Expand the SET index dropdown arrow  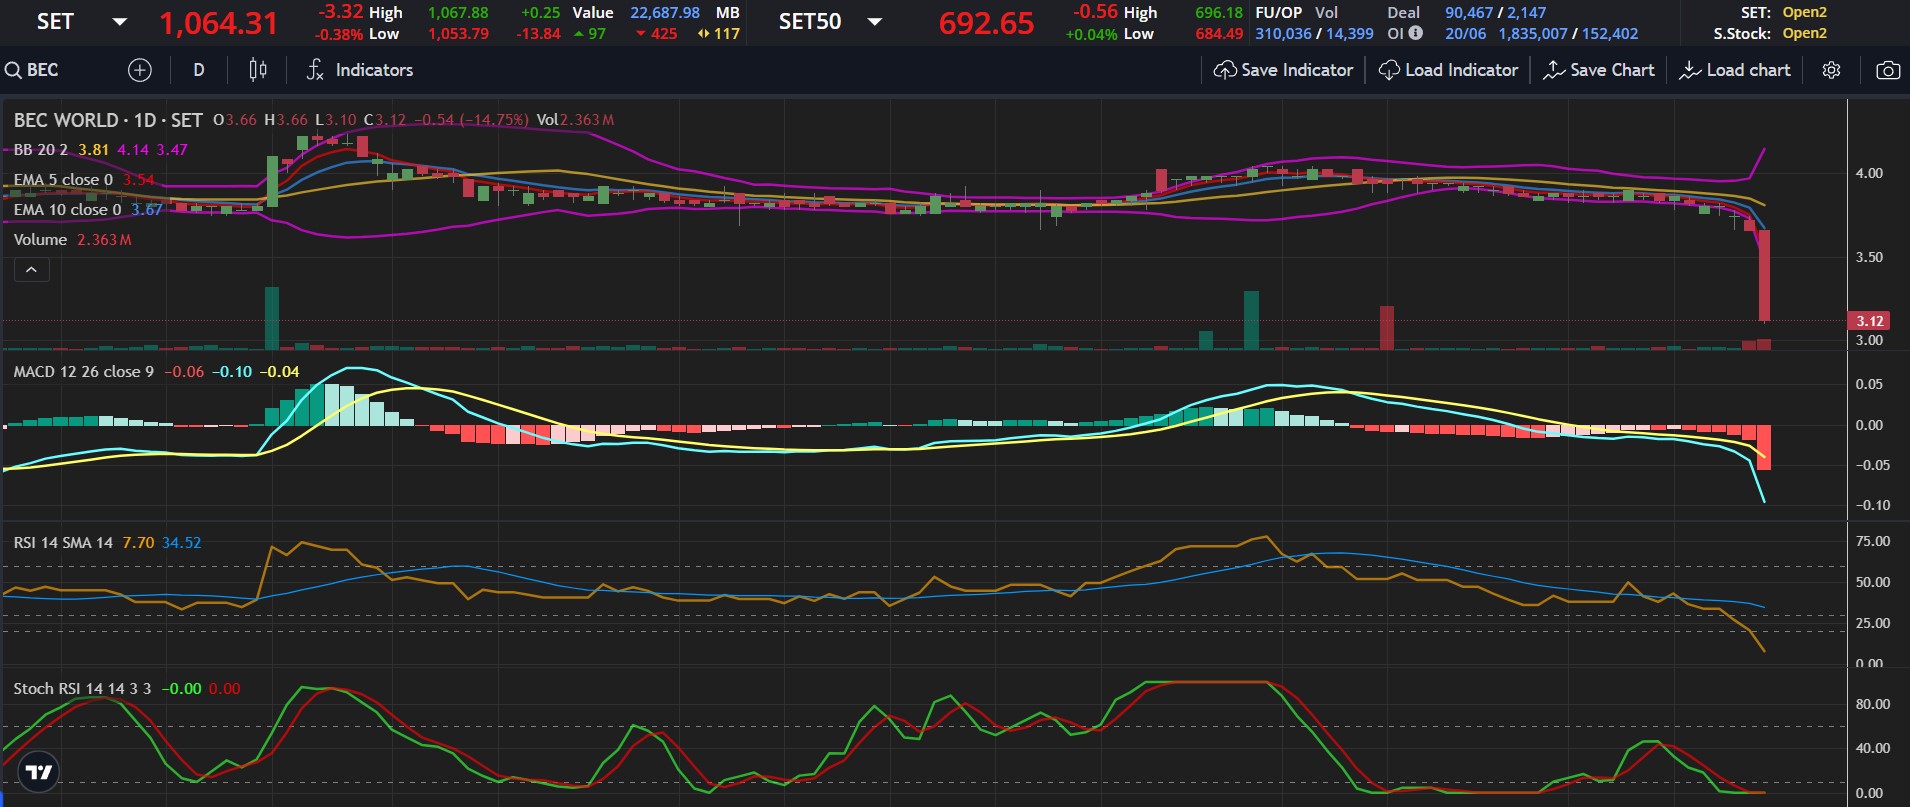[x=120, y=22]
